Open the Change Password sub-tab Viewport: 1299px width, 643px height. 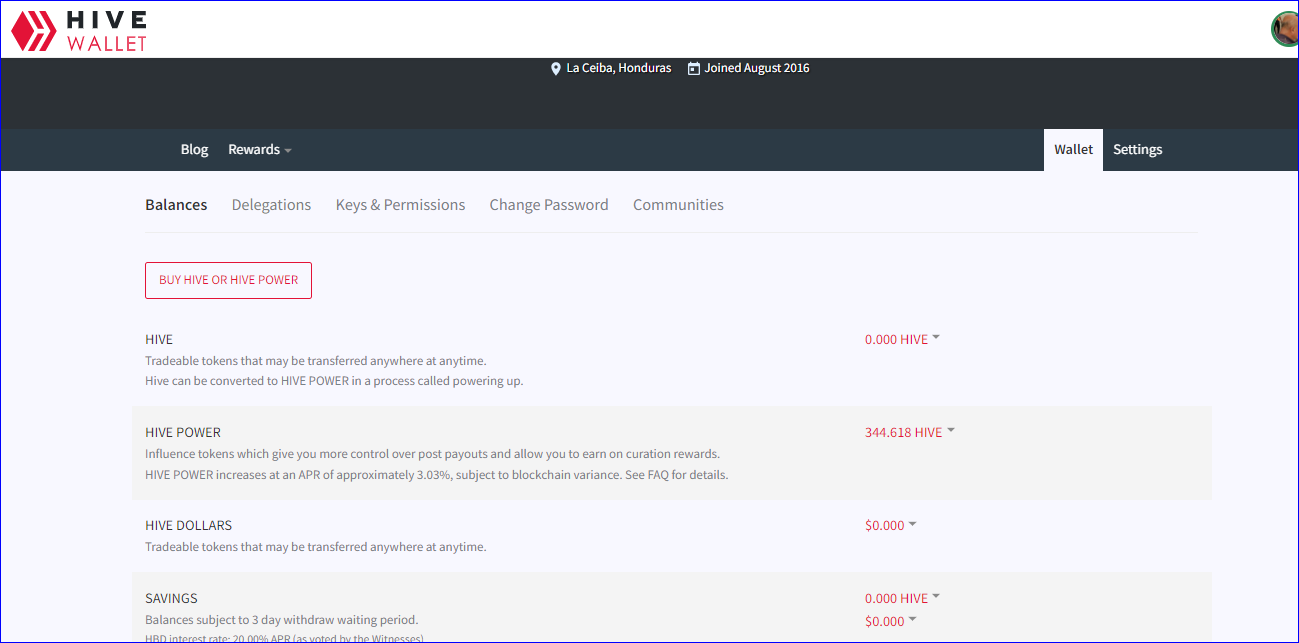coord(549,205)
